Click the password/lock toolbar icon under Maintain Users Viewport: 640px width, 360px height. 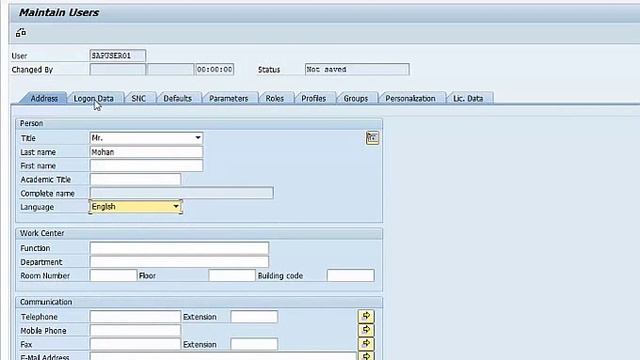21,33
